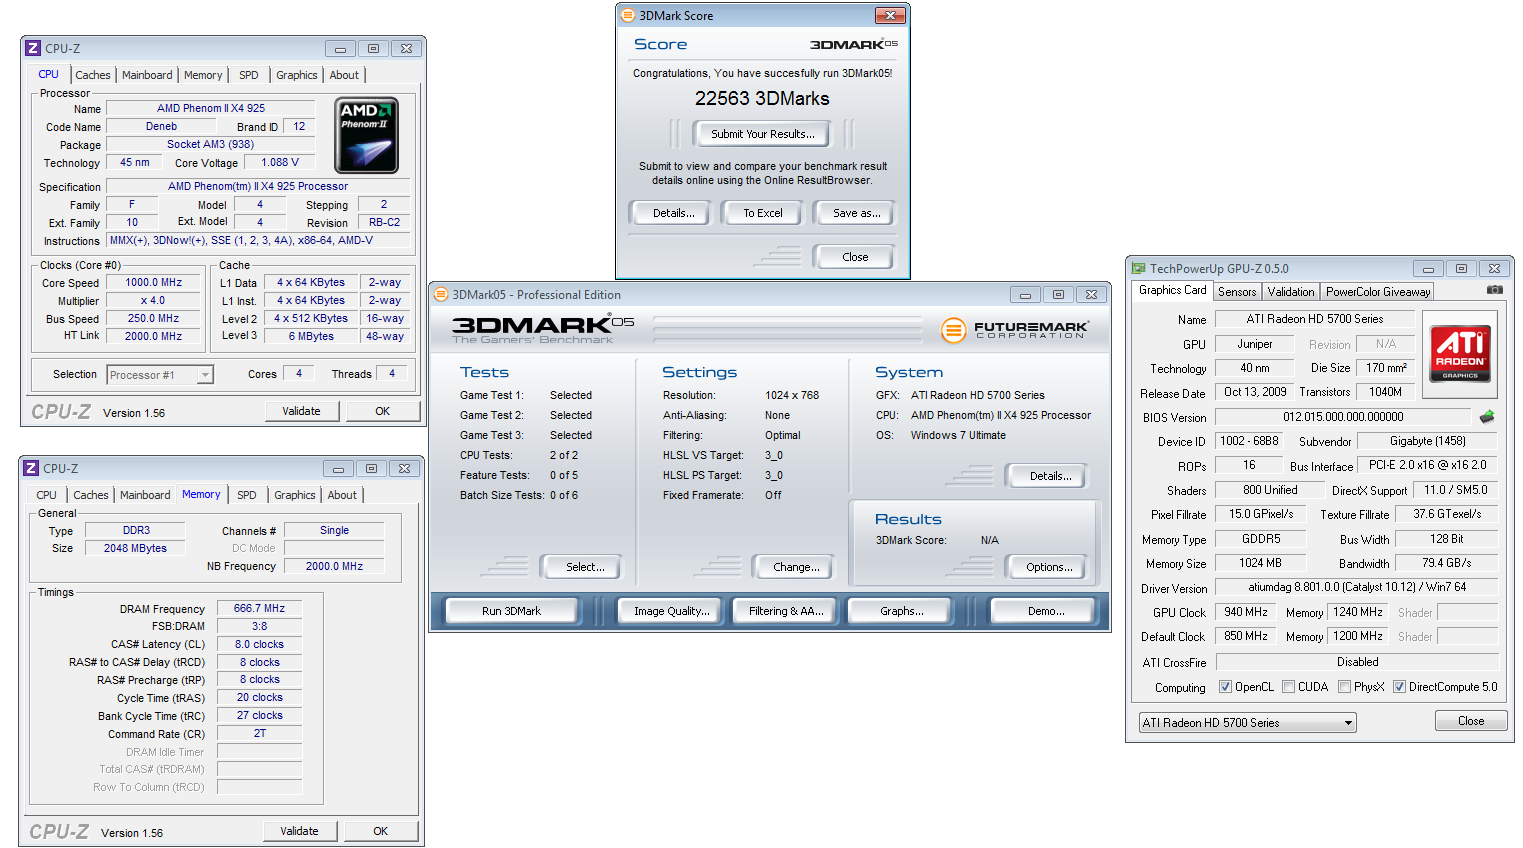Click the Filtering & AA button
The image size is (1523, 848).
(x=786, y=611)
